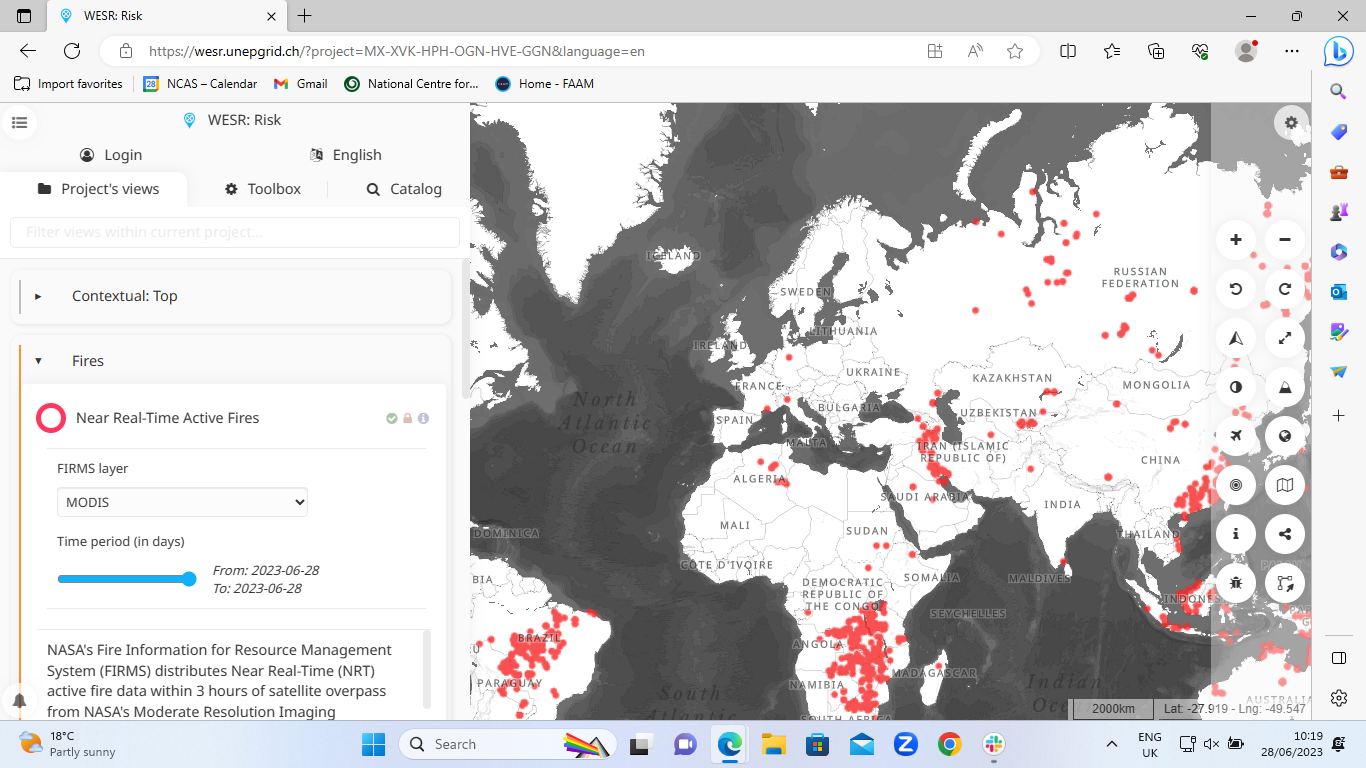Toggle the half-circle contrast map theme button
This screenshot has width=1366, height=768.
[1236, 387]
